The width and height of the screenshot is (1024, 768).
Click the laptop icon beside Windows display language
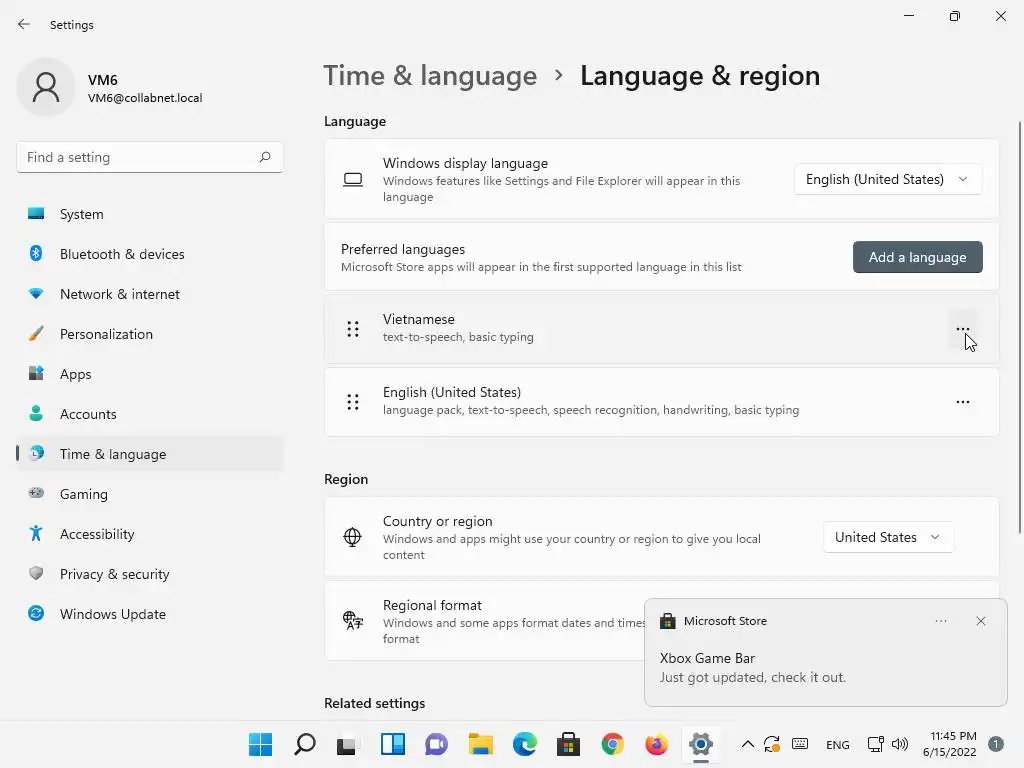[x=353, y=180]
